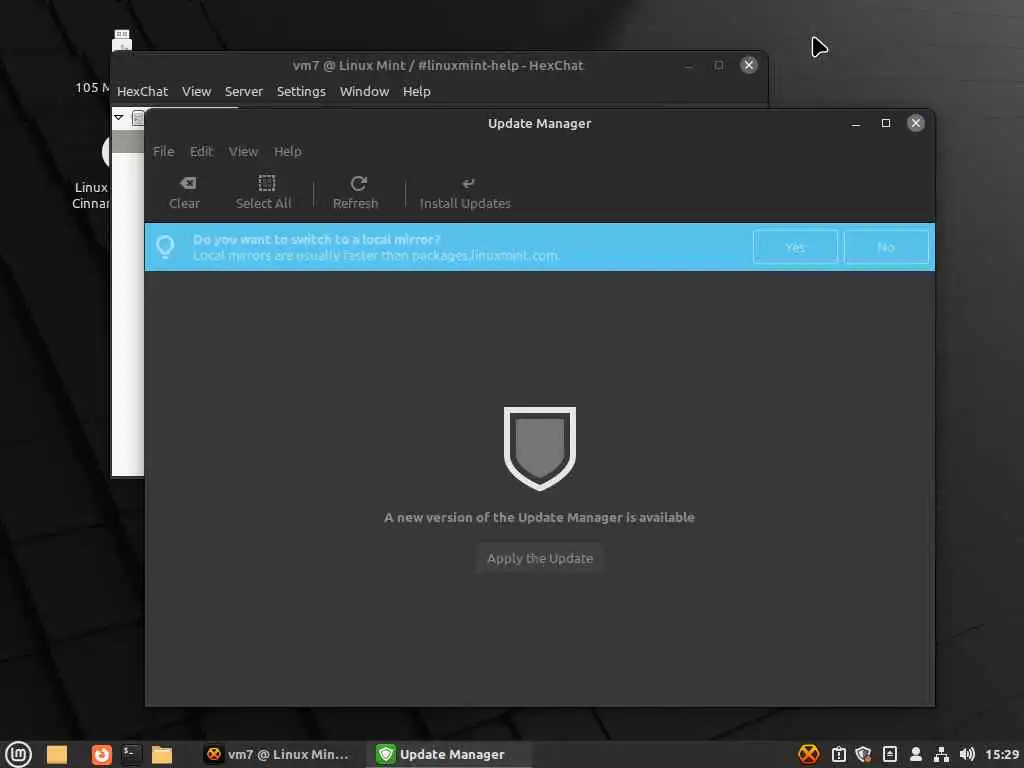This screenshot has width=1024, height=768.
Task: Click No to decline local mirror
Action: click(886, 247)
